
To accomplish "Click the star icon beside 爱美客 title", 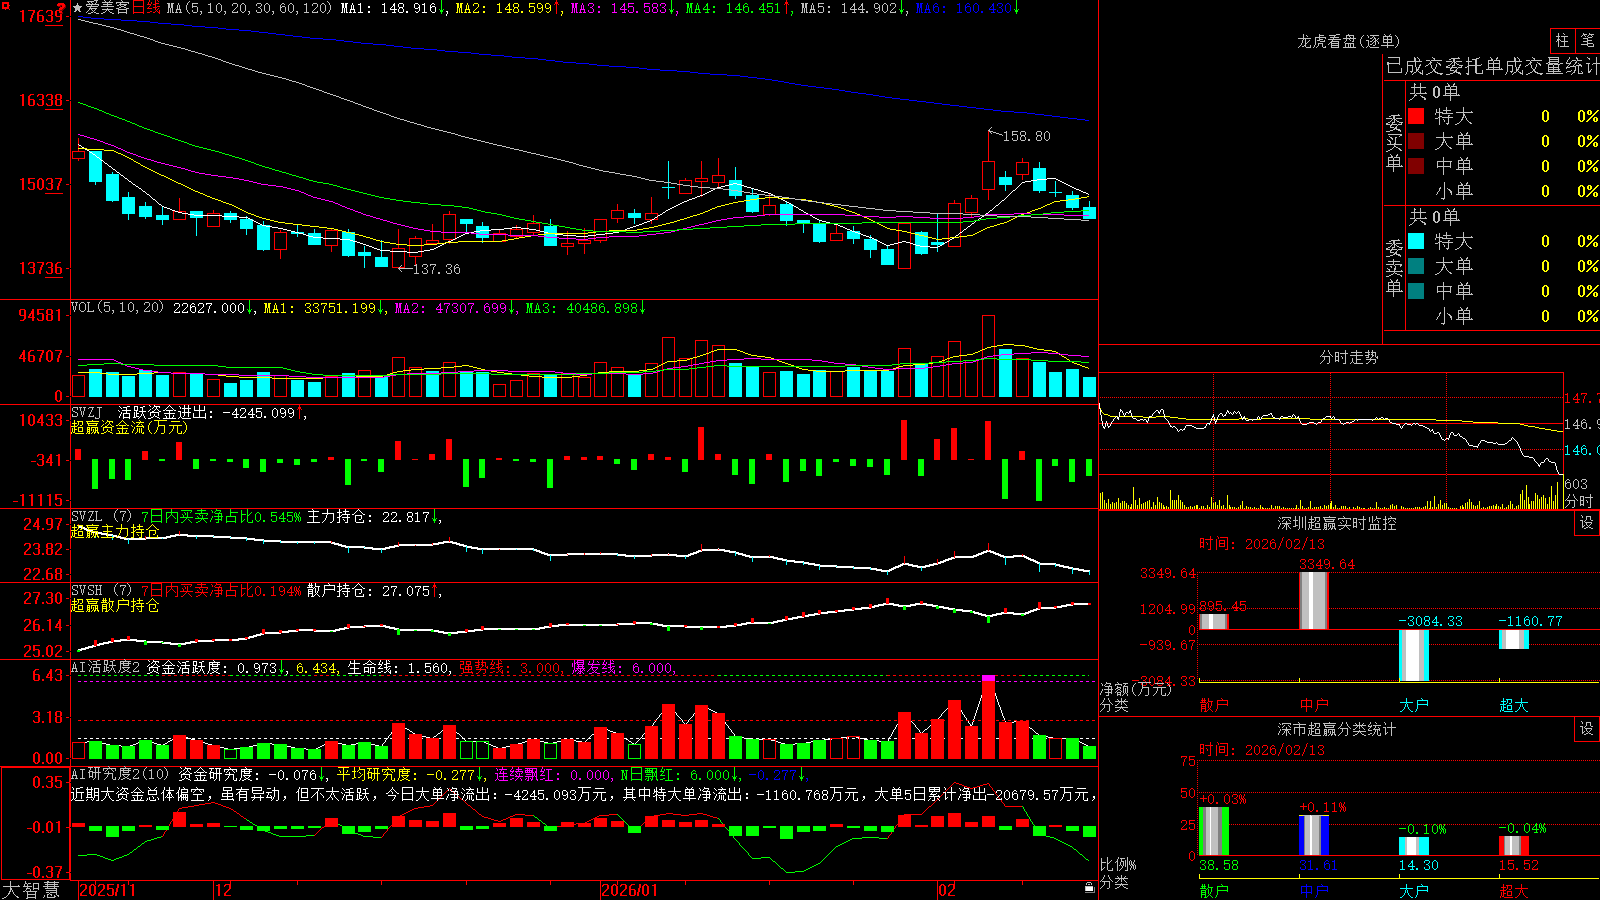I will pos(78,8).
